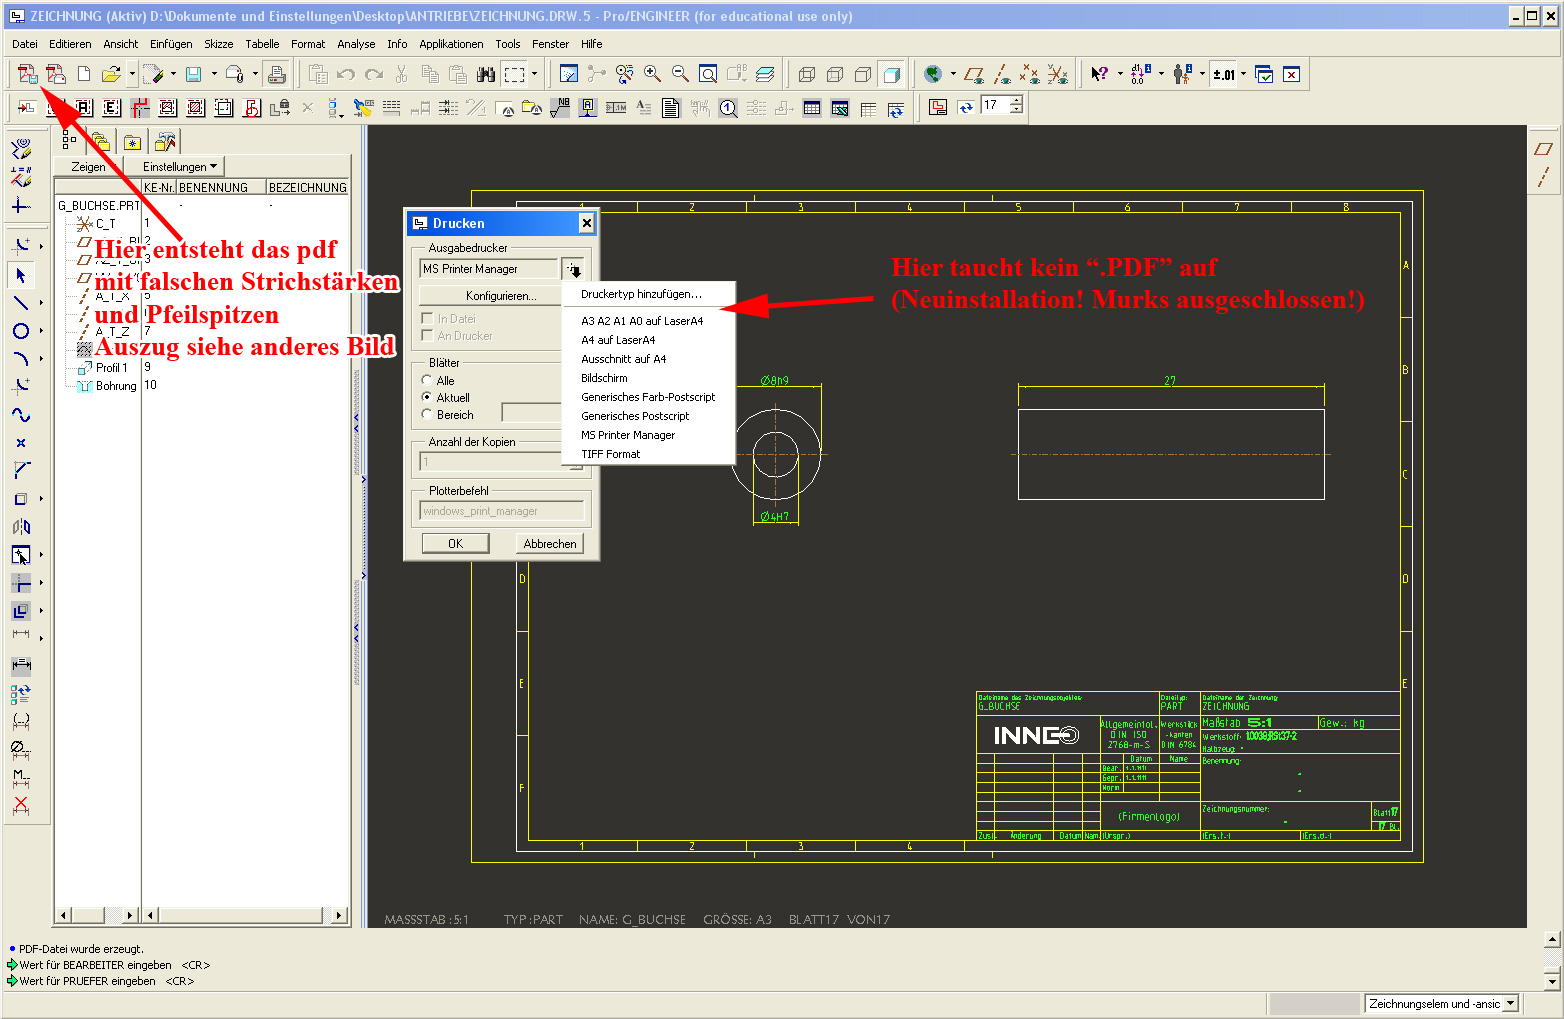Image resolution: width=1564 pixels, height=1019 pixels.
Task: Select the circle sketch tool
Action: [x=21, y=331]
